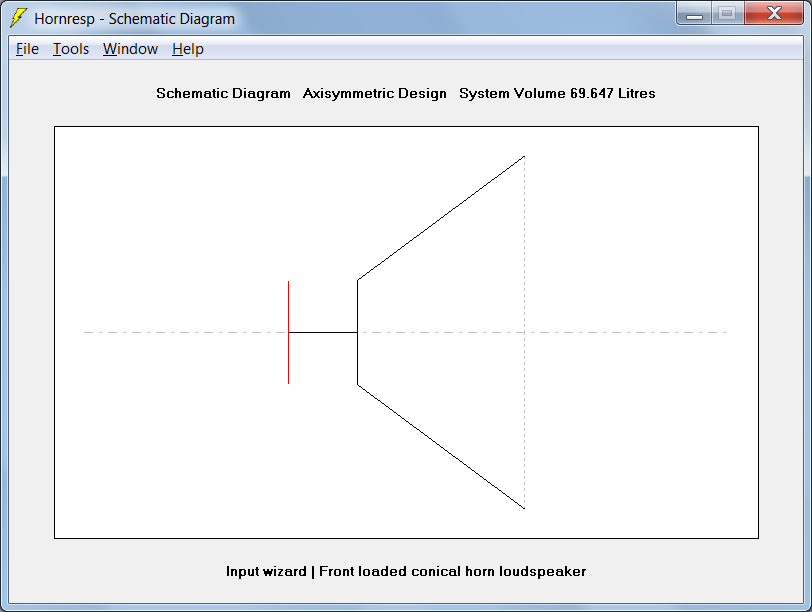Open the Tools menu

(71, 49)
